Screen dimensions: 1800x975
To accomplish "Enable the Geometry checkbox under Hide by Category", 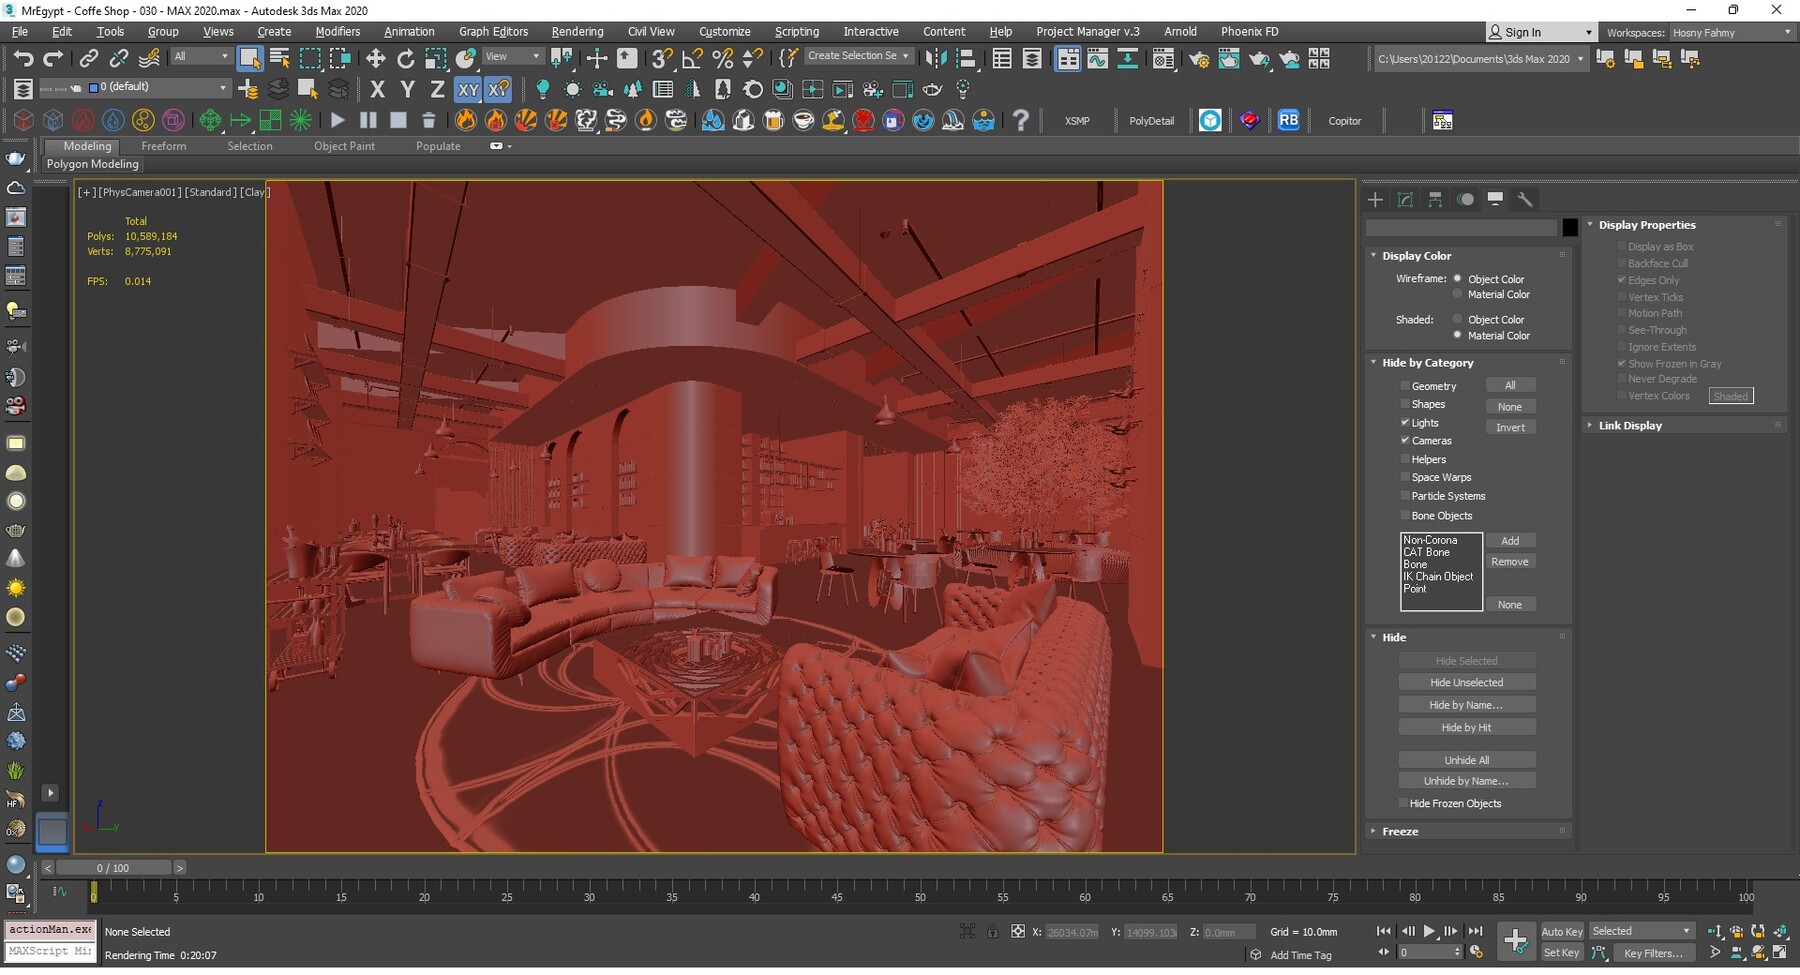I will coord(1406,385).
